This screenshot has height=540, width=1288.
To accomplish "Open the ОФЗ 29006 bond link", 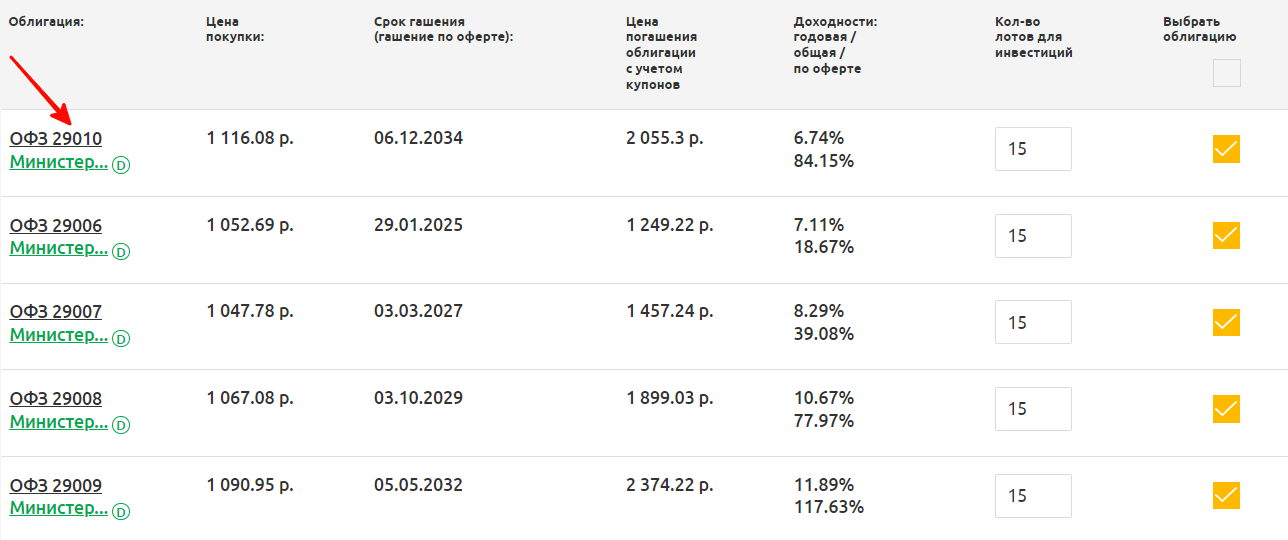I will point(56,226).
